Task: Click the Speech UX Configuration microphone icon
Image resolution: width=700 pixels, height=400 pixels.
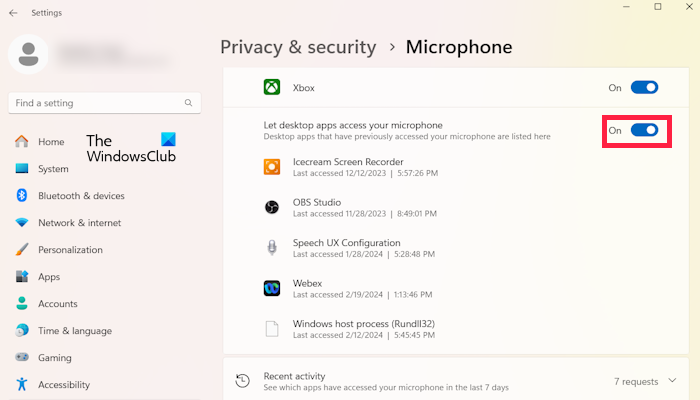Action: point(271,248)
